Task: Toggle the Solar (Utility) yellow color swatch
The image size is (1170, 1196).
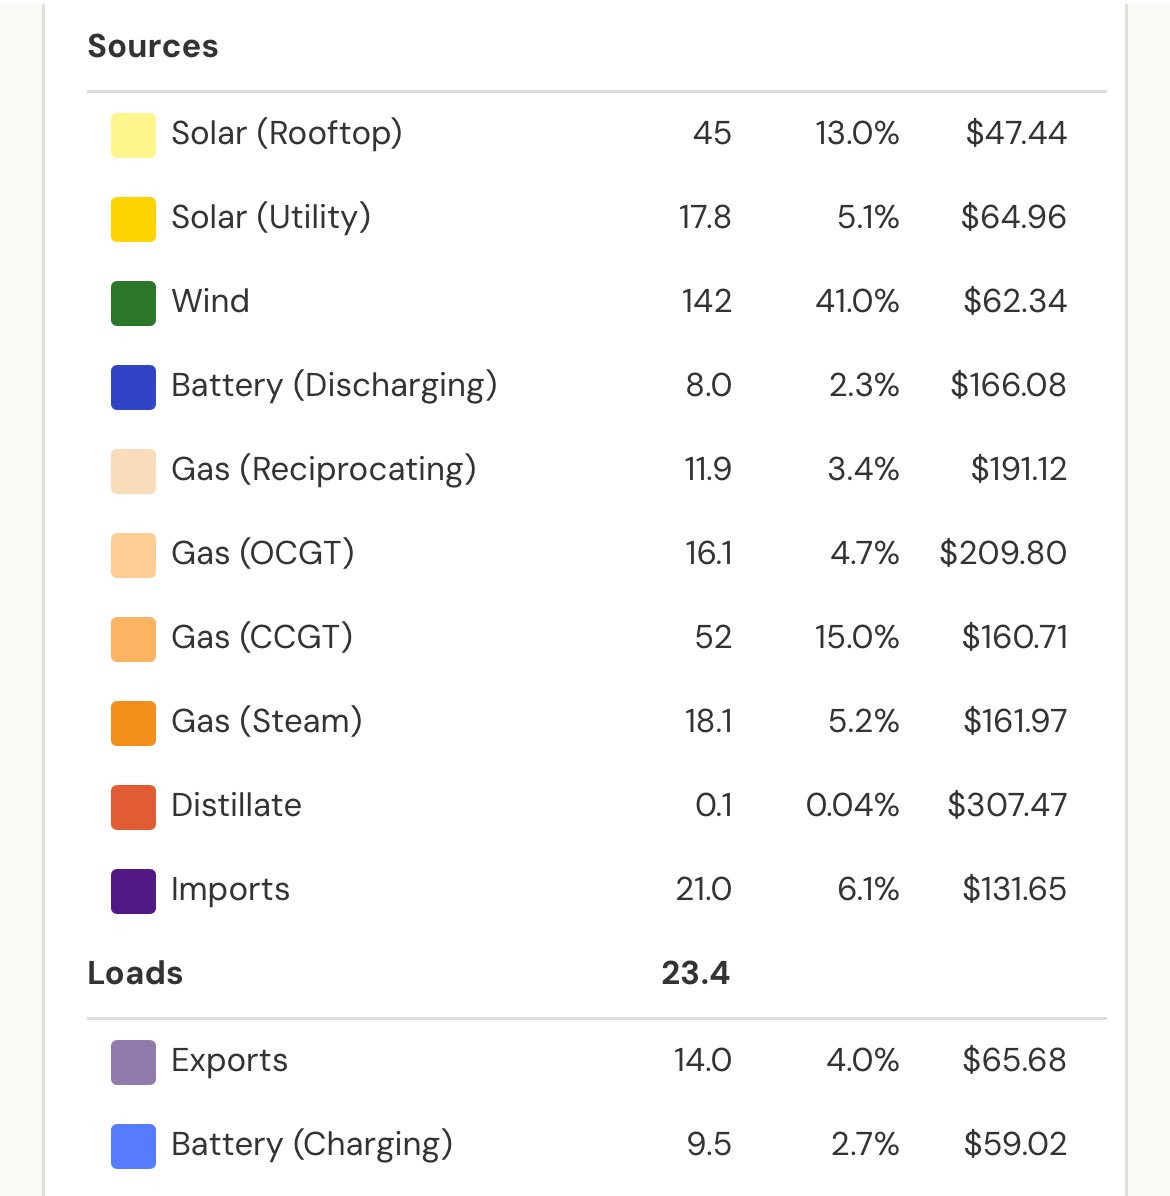Action: [x=133, y=219]
